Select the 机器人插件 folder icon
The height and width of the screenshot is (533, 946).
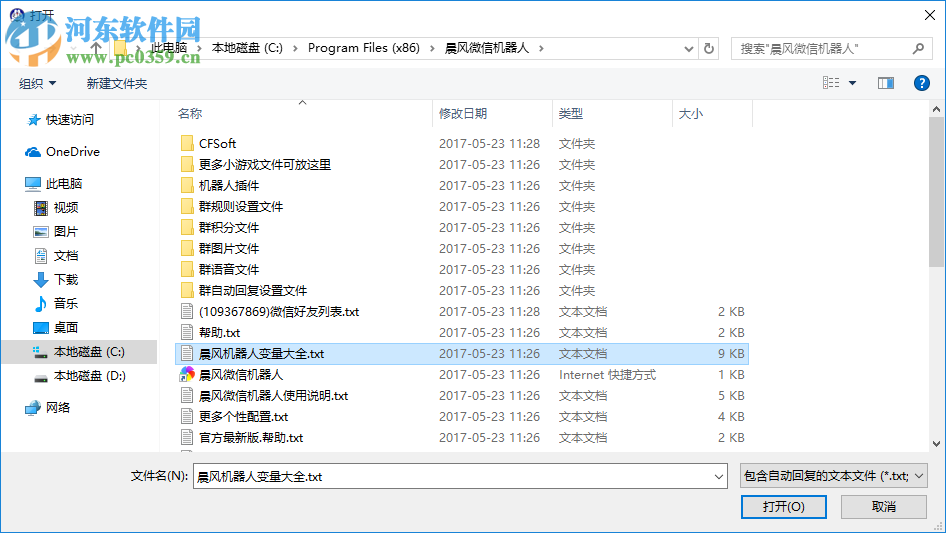(x=187, y=185)
